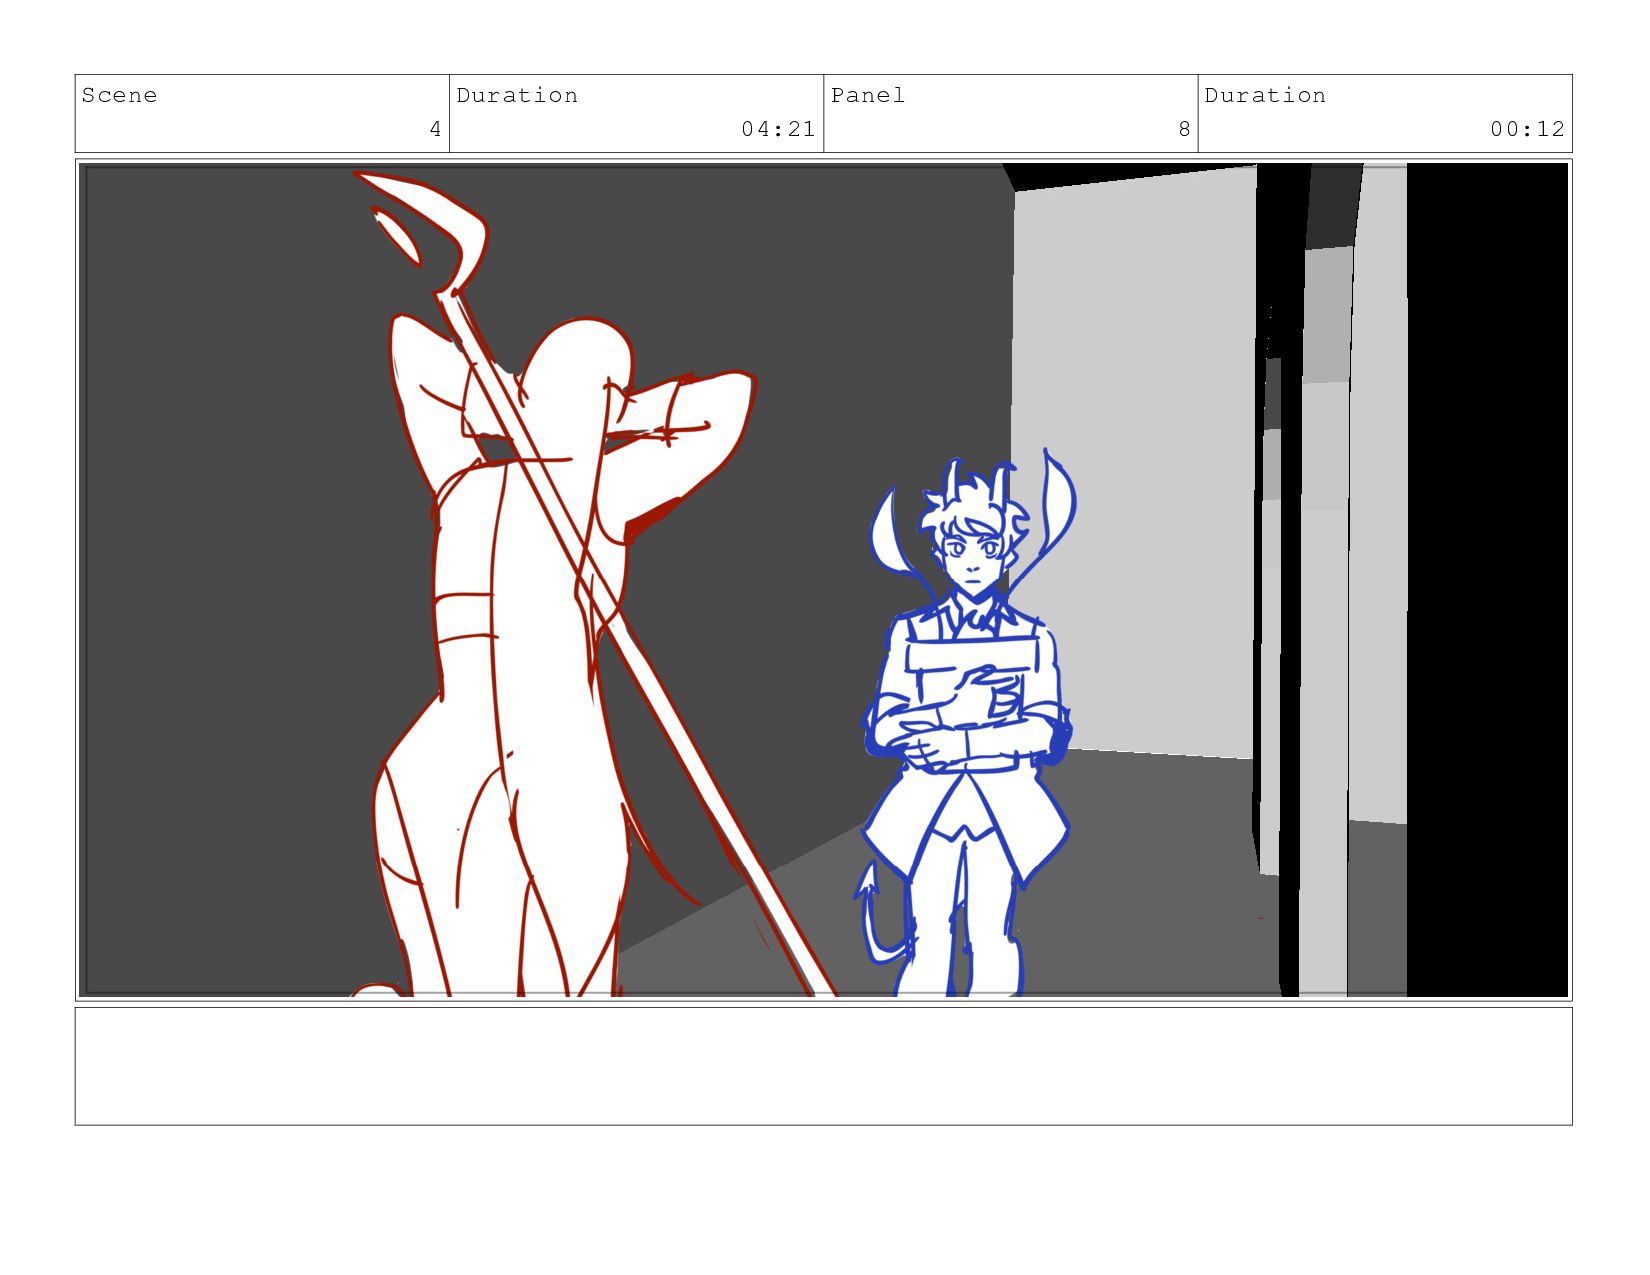Click the storyboard panel artwork thumbnail
The height and width of the screenshot is (1275, 1650).
coord(823,580)
